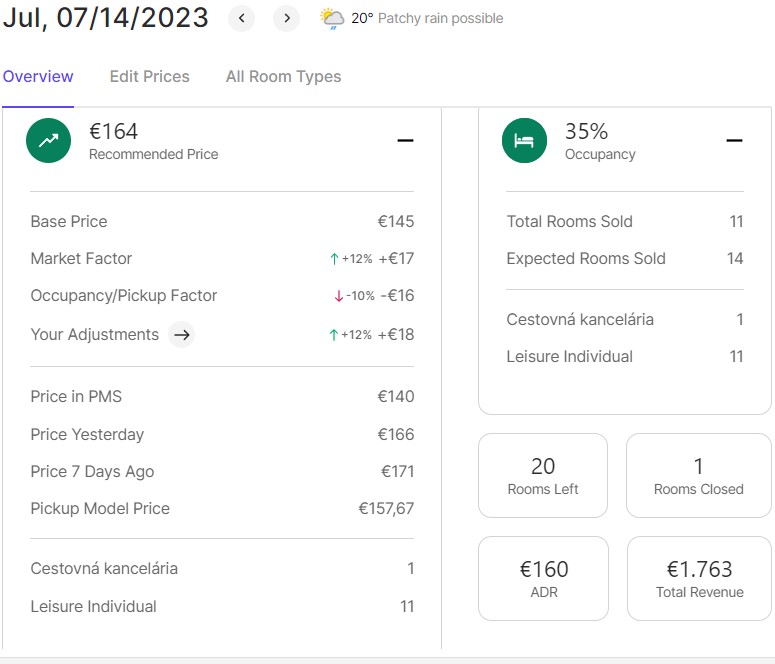Click the Total Revenue €1.763 tile
This screenshot has width=775, height=664.
(x=699, y=578)
